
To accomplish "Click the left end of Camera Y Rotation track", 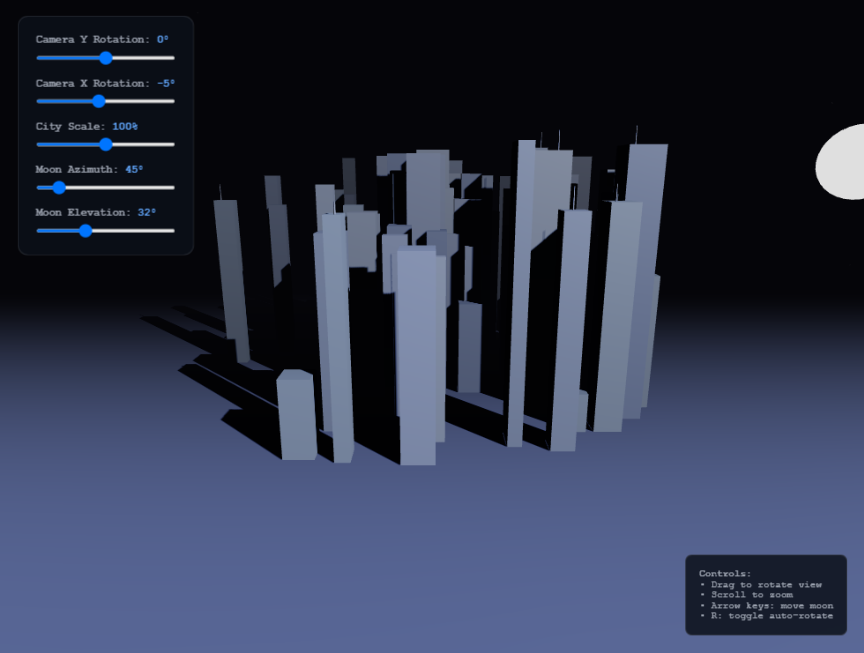I will pyautogui.click(x=39, y=58).
